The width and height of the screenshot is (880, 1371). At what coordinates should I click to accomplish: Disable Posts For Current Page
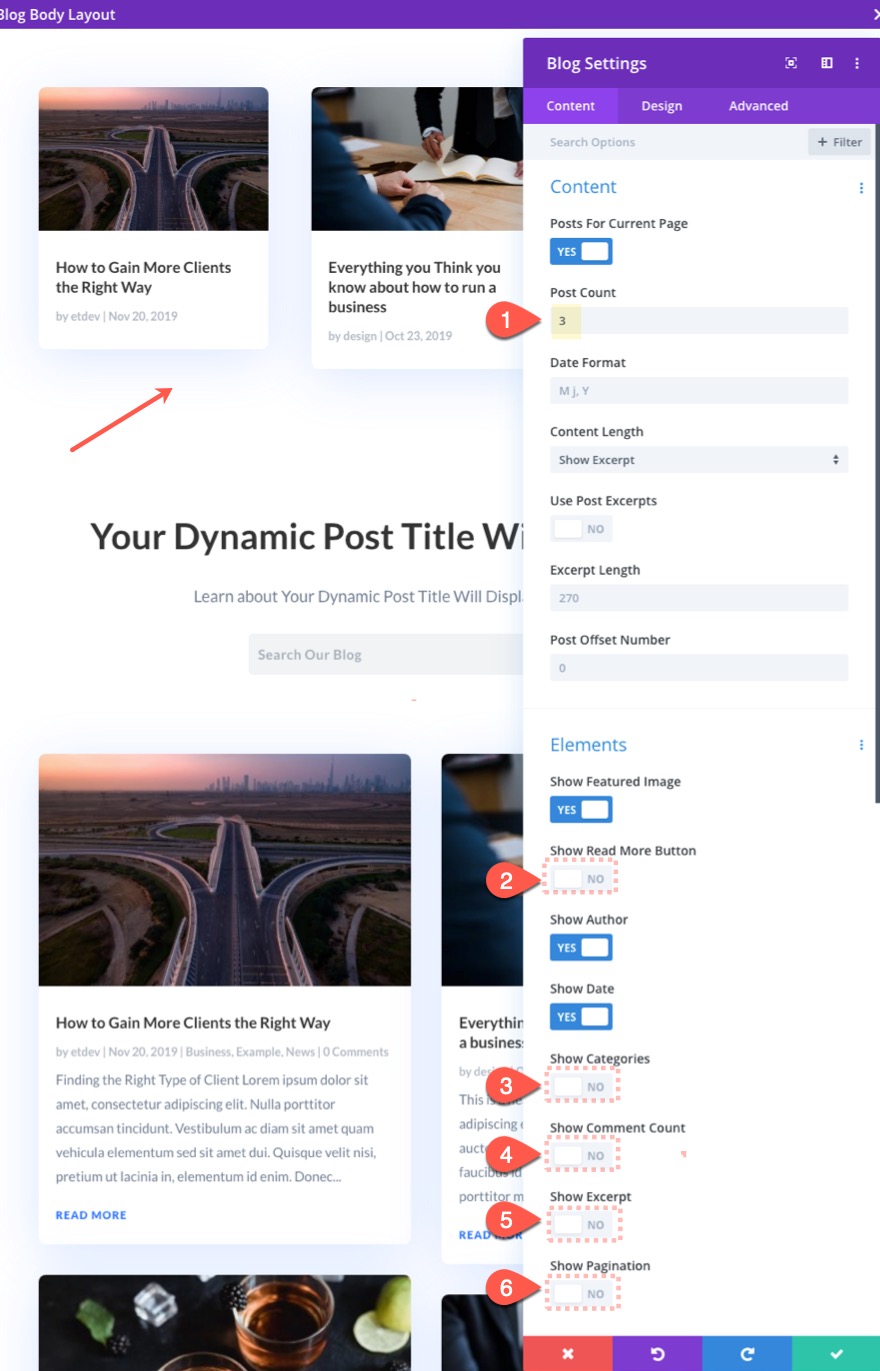pyautogui.click(x=581, y=251)
